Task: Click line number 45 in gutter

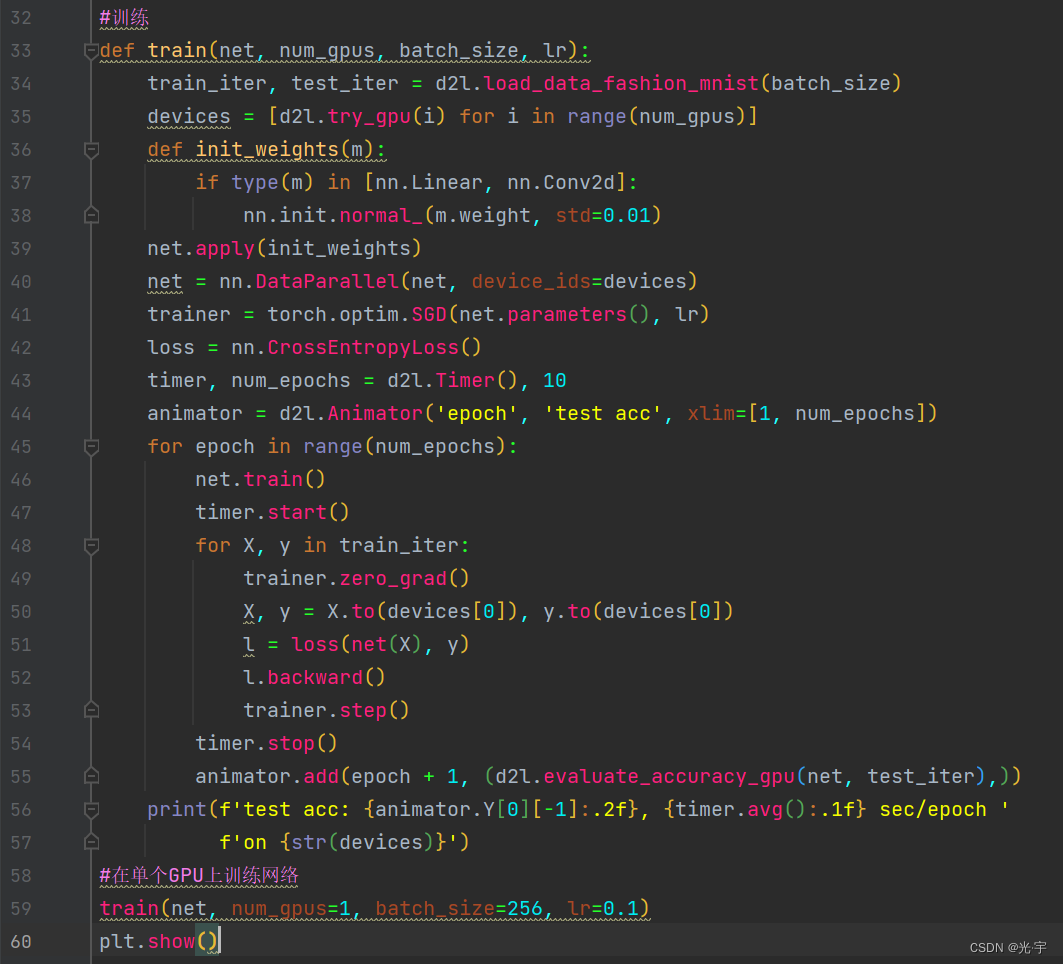Action: [21, 447]
